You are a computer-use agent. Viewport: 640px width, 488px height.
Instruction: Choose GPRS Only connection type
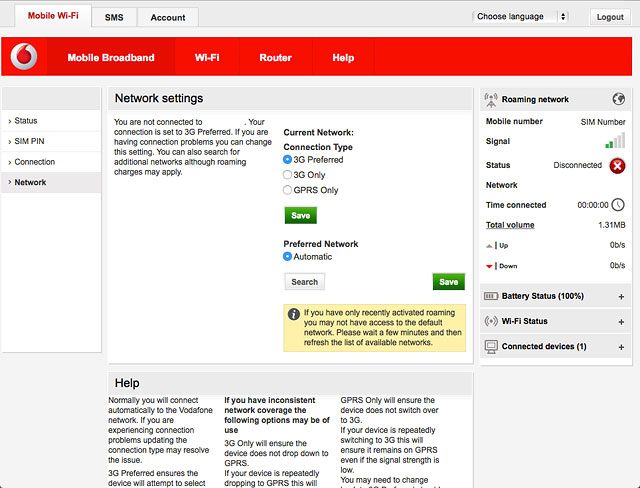[x=287, y=190]
